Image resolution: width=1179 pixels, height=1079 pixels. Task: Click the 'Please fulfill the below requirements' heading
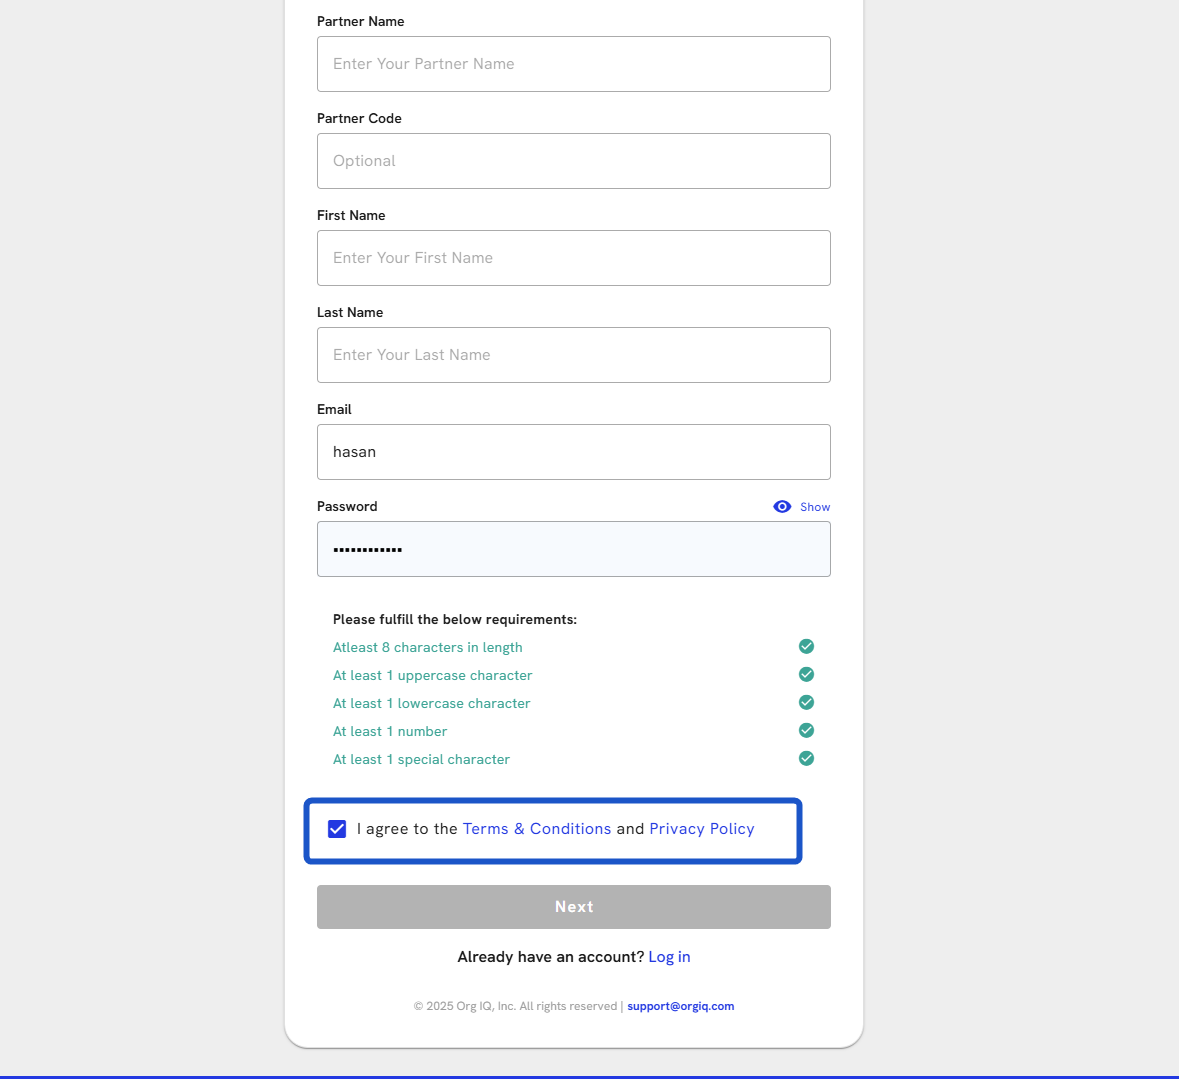pyautogui.click(x=455, y=620)
